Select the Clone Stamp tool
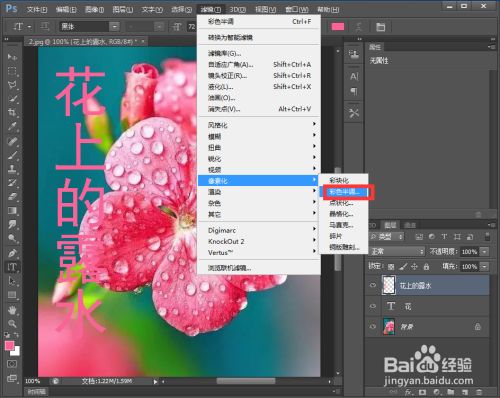This screenshot has width=500, height=398. 12,169
